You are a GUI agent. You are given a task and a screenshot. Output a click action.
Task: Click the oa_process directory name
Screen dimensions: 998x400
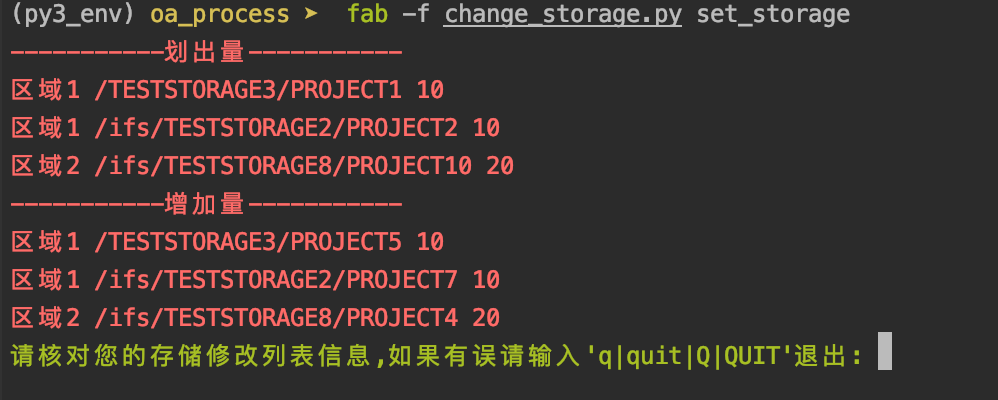(x=219, y=14)
